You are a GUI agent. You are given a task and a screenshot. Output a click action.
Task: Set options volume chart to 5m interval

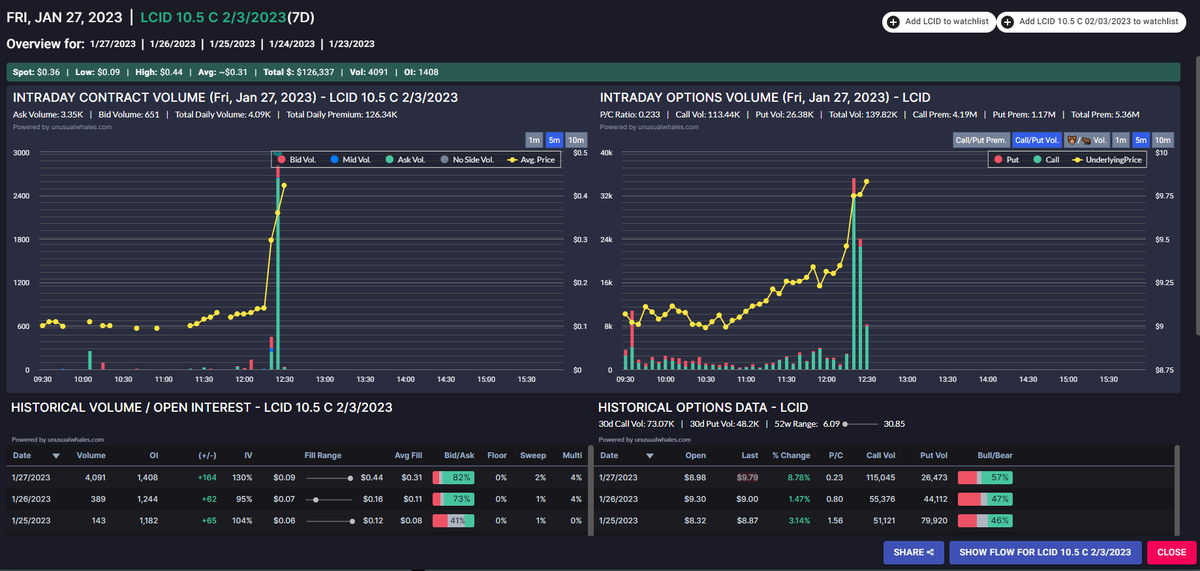pos(1141,140)
